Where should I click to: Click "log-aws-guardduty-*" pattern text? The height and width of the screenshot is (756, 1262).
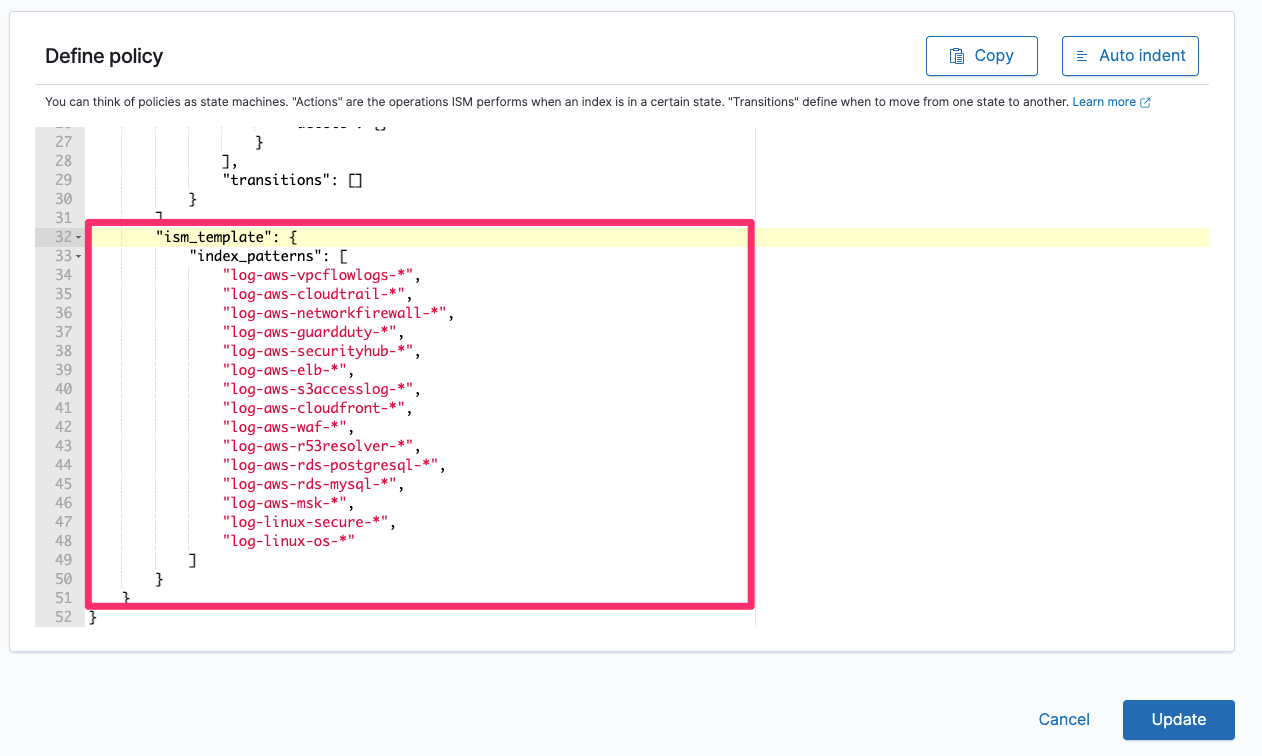(310, 332)
